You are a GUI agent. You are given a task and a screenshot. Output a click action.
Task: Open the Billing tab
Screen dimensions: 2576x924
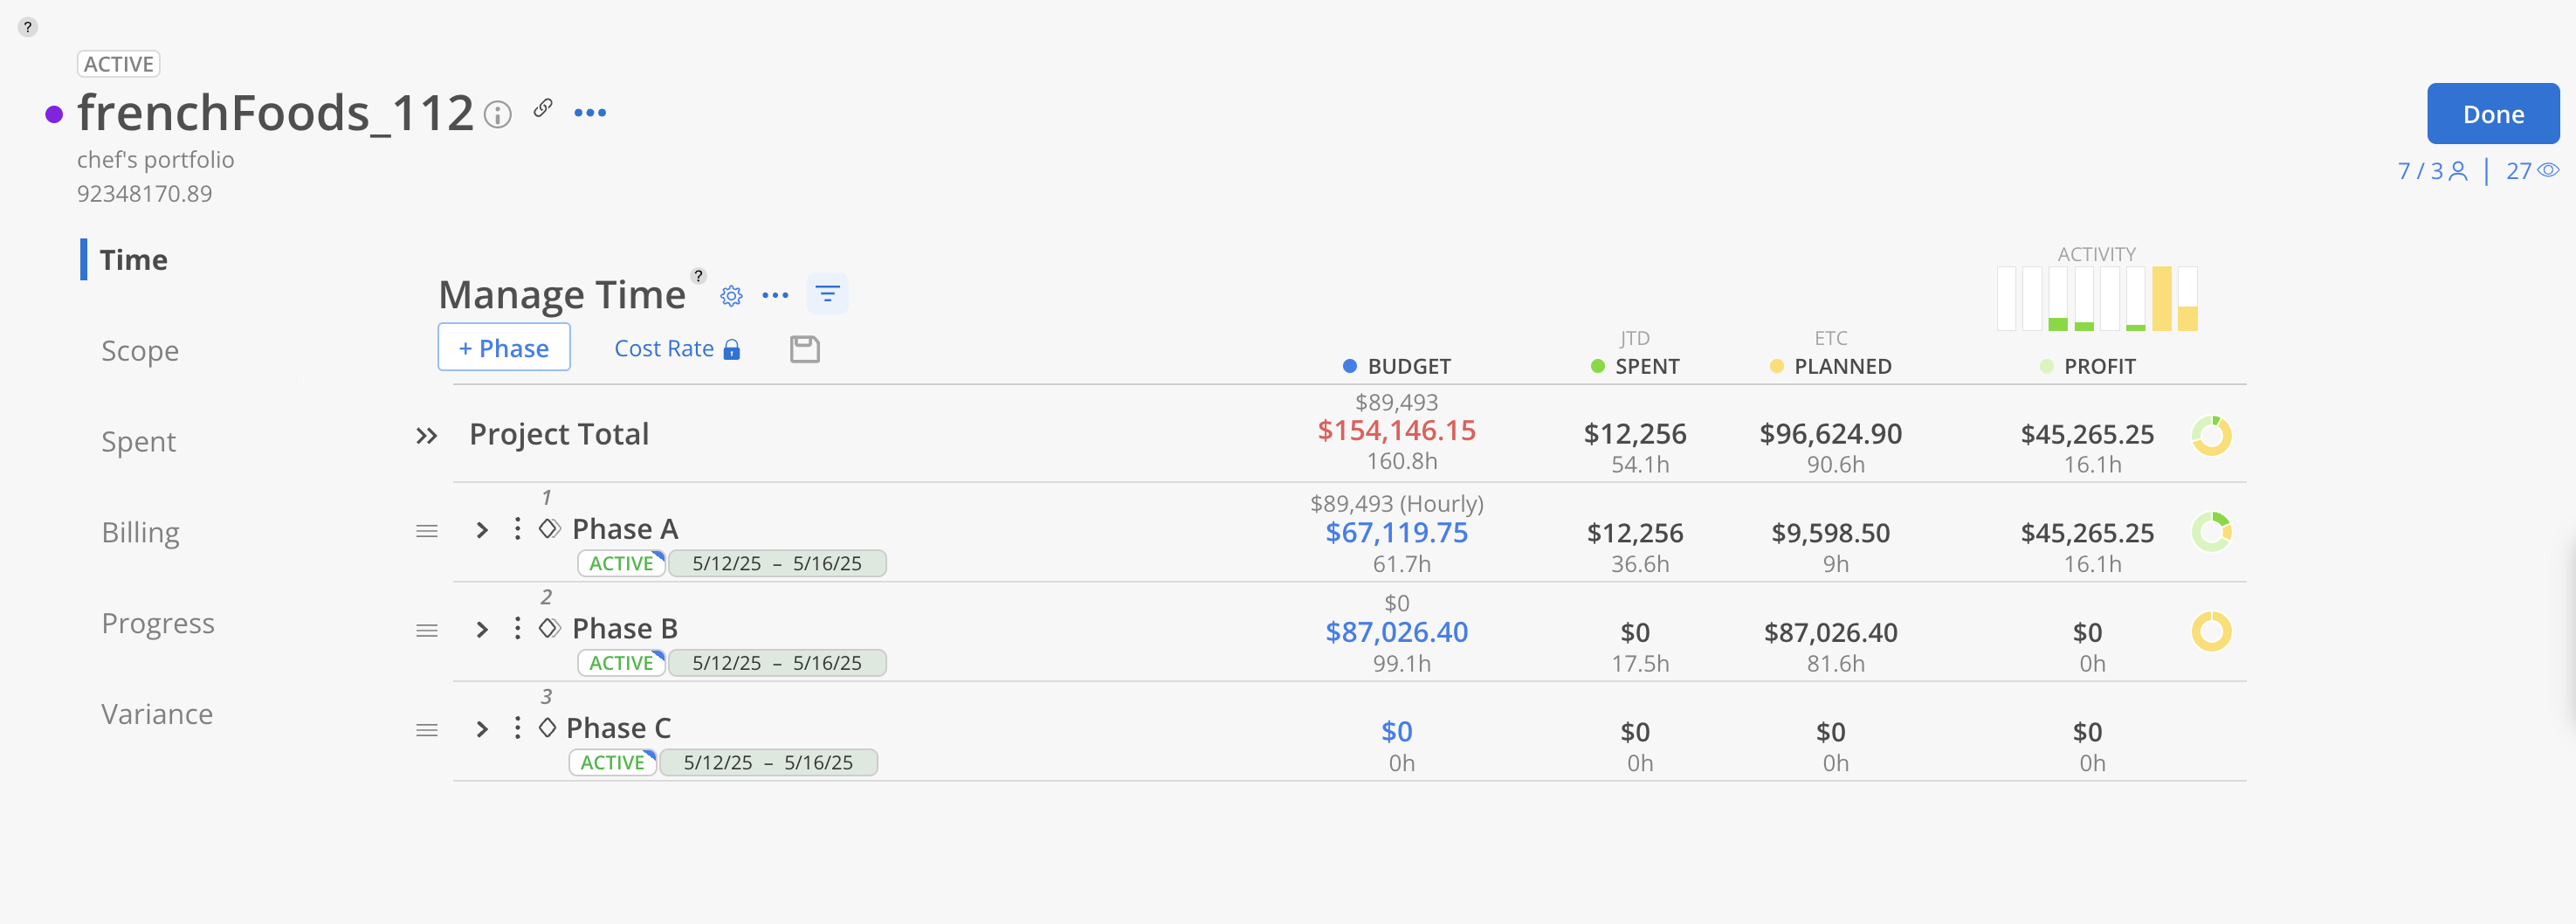pyautogui.click(x=140, y=532)
